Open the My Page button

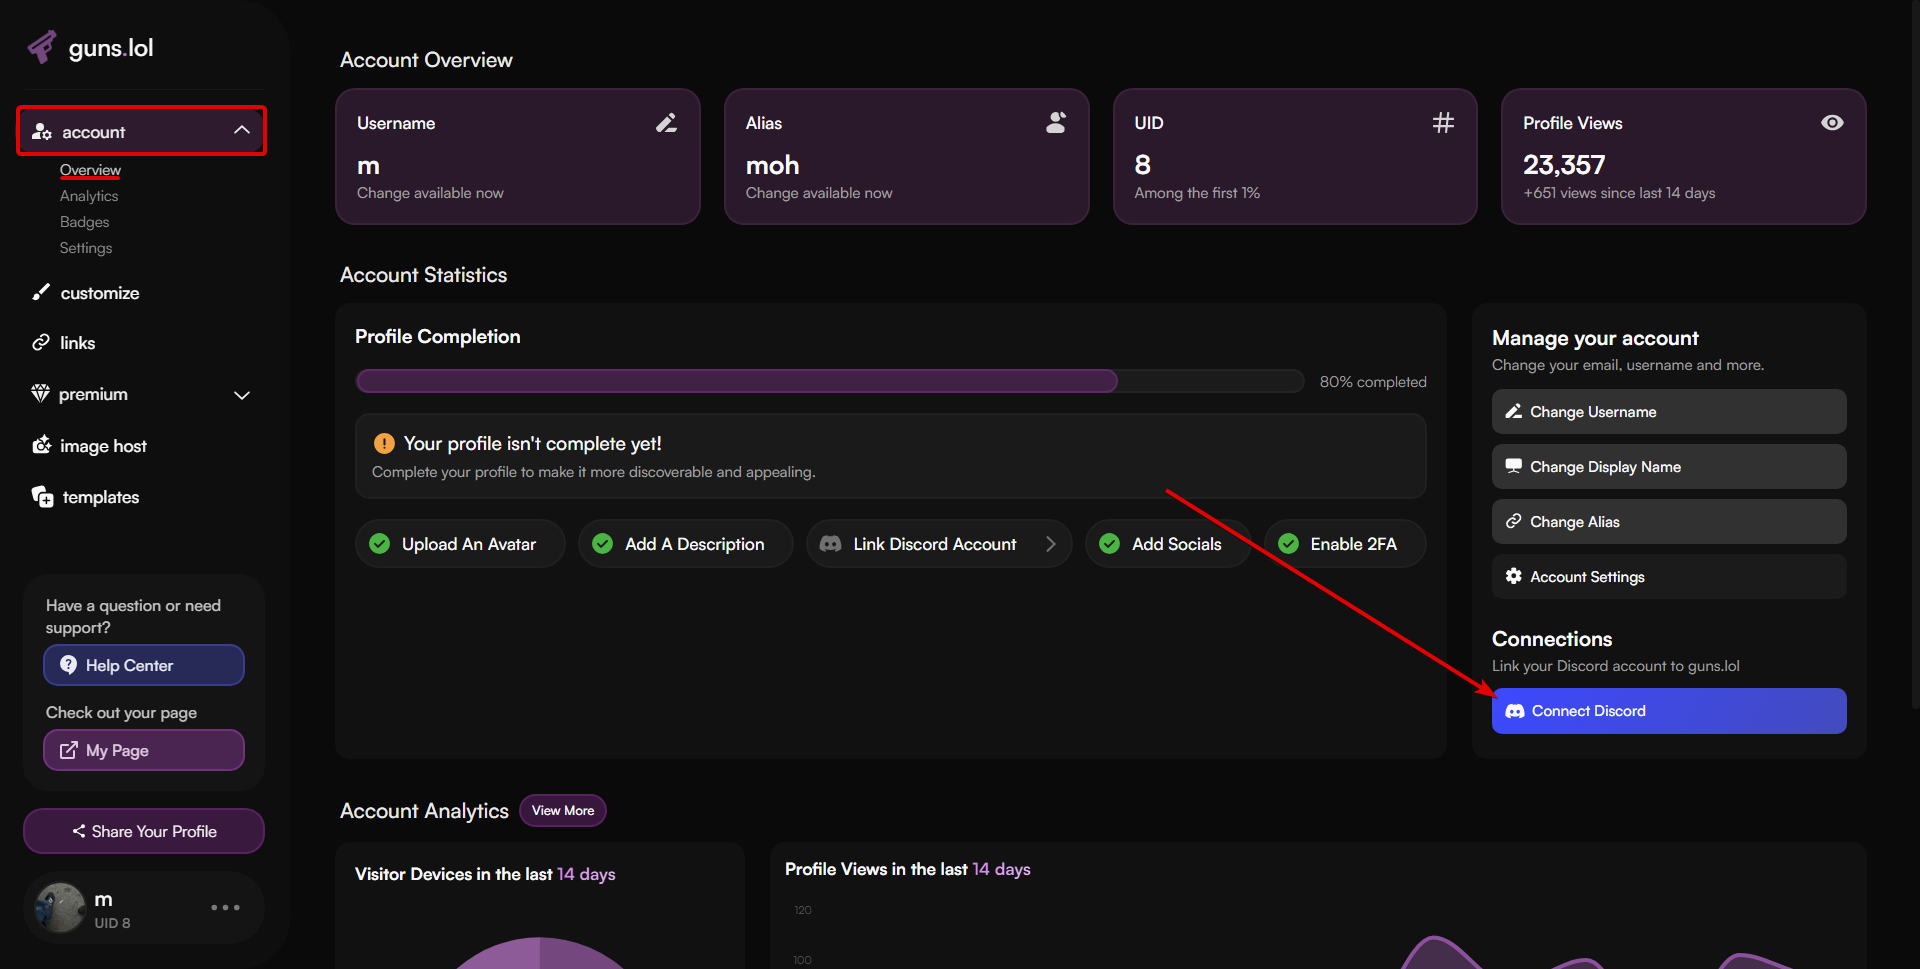144,750
